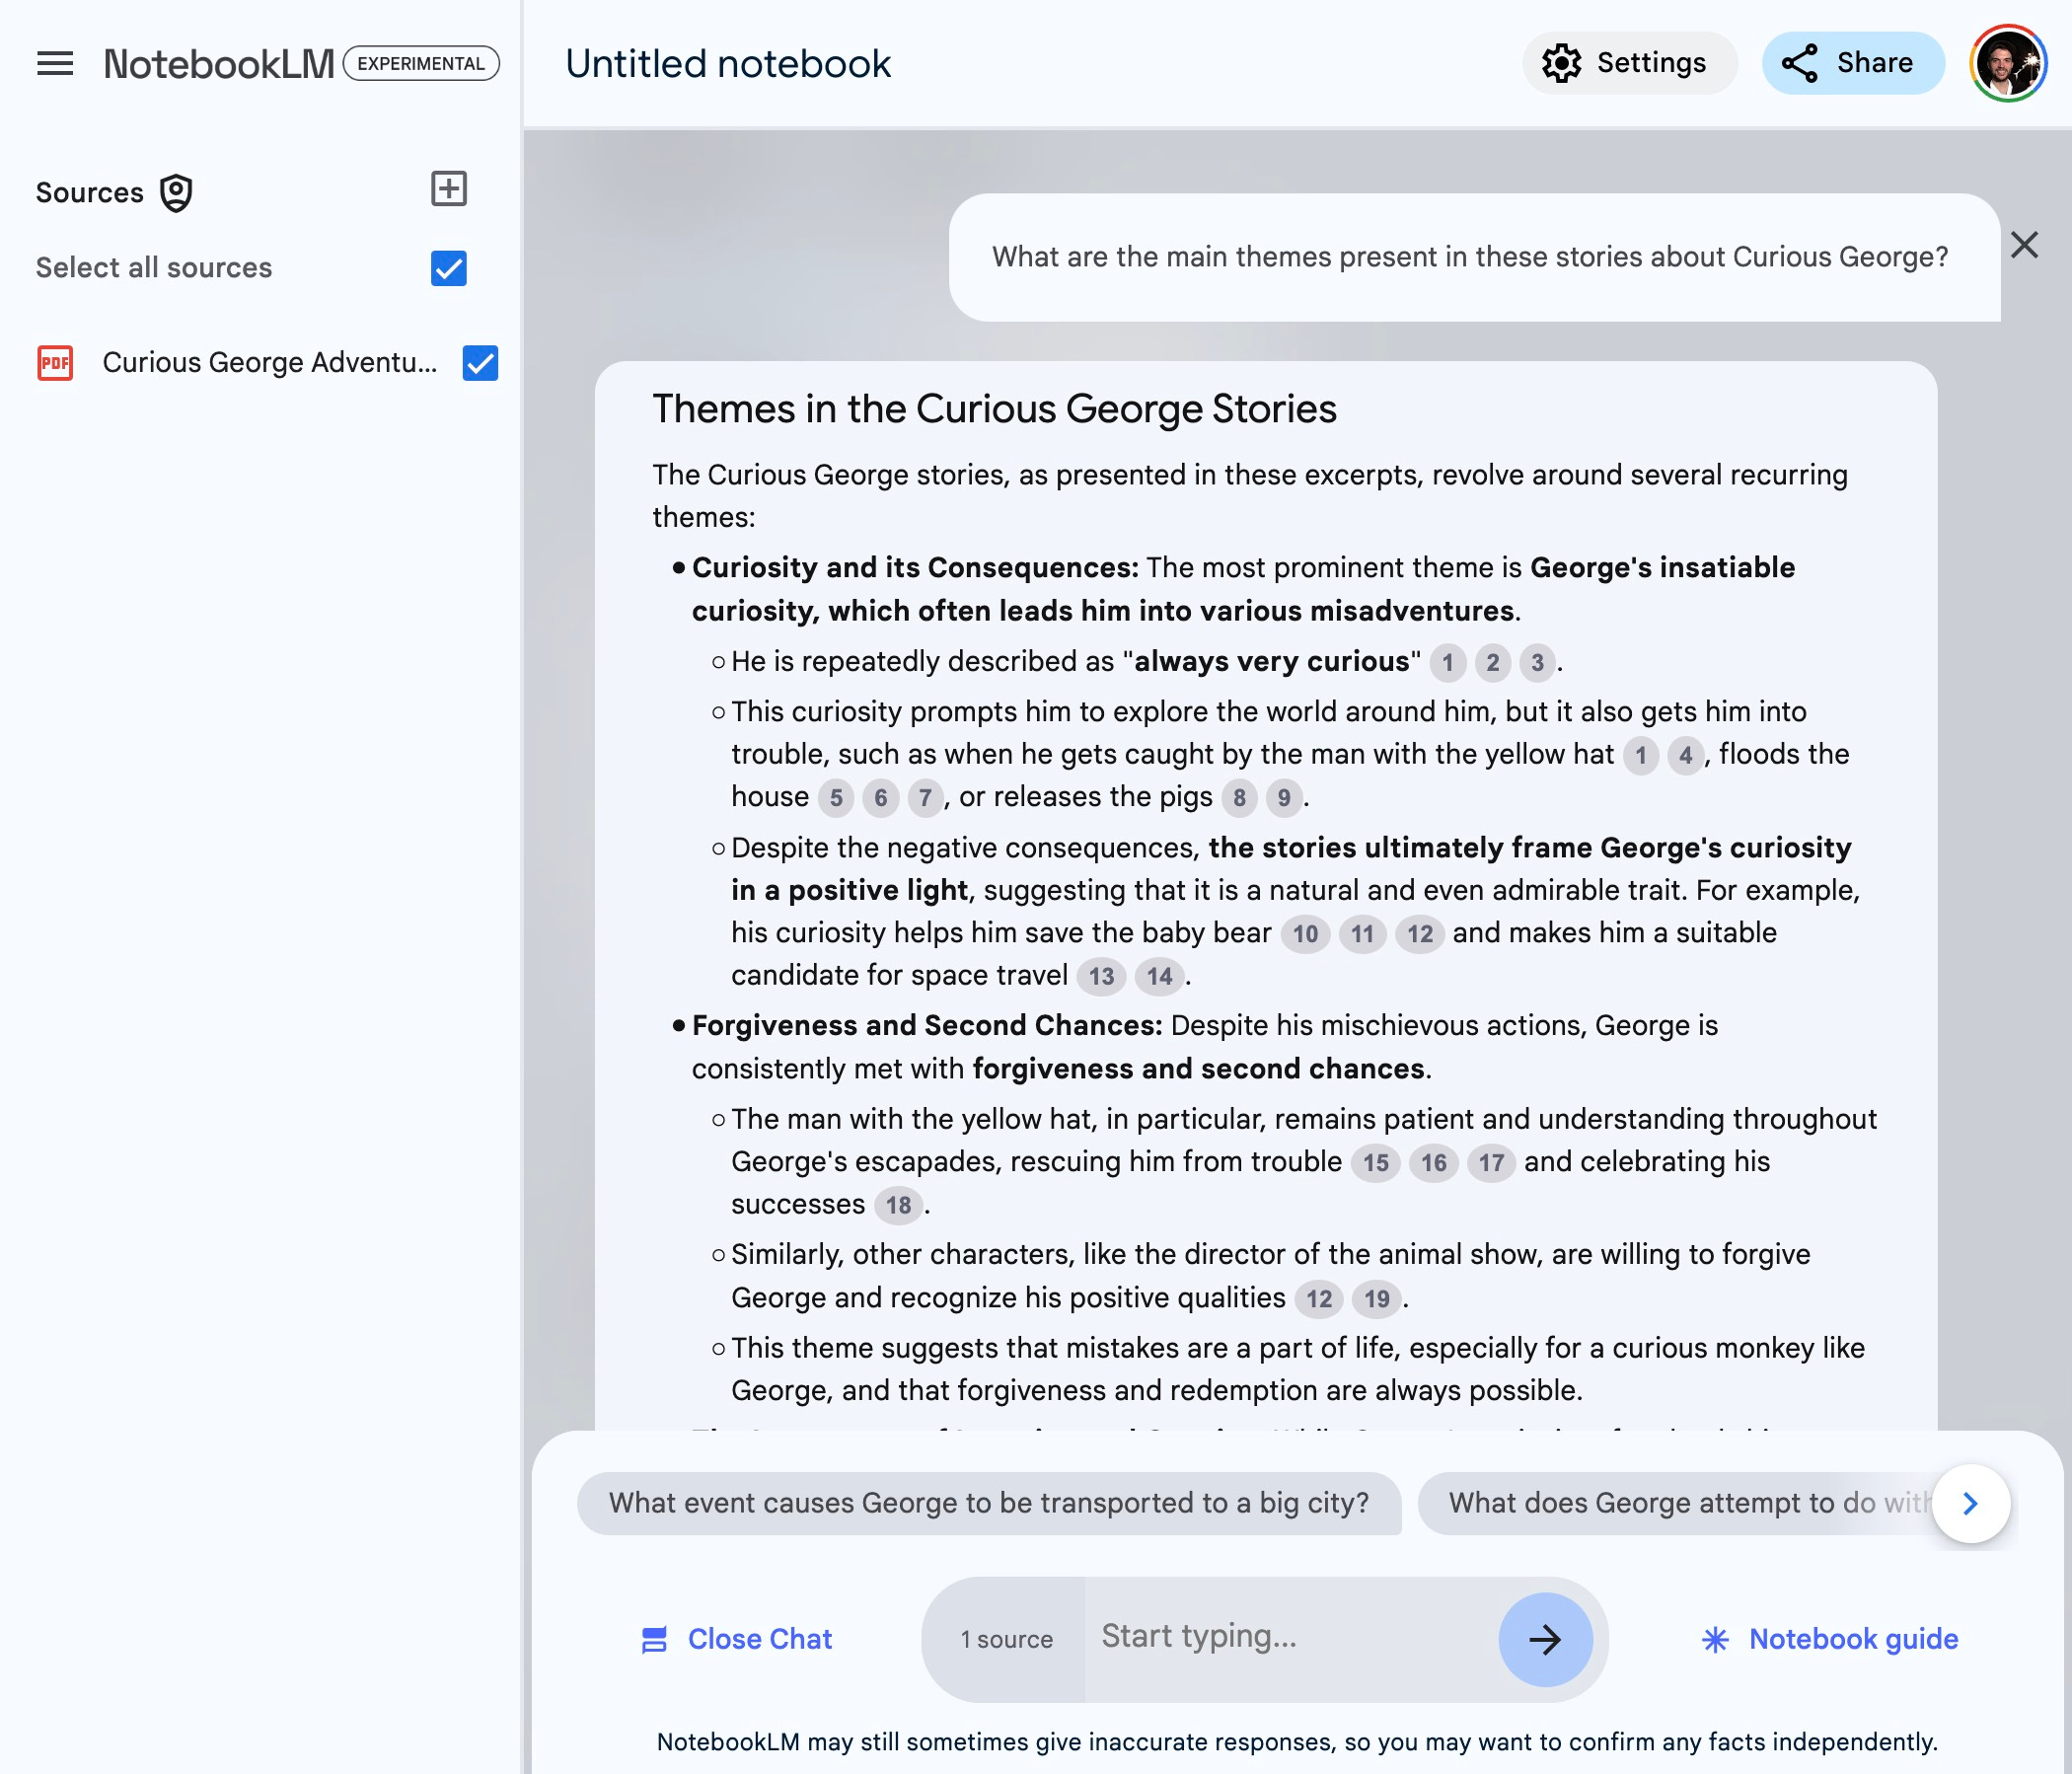Click the Sources heading label
The height and width of the screenshot is (1774, 2072).
tap(90, 192)
